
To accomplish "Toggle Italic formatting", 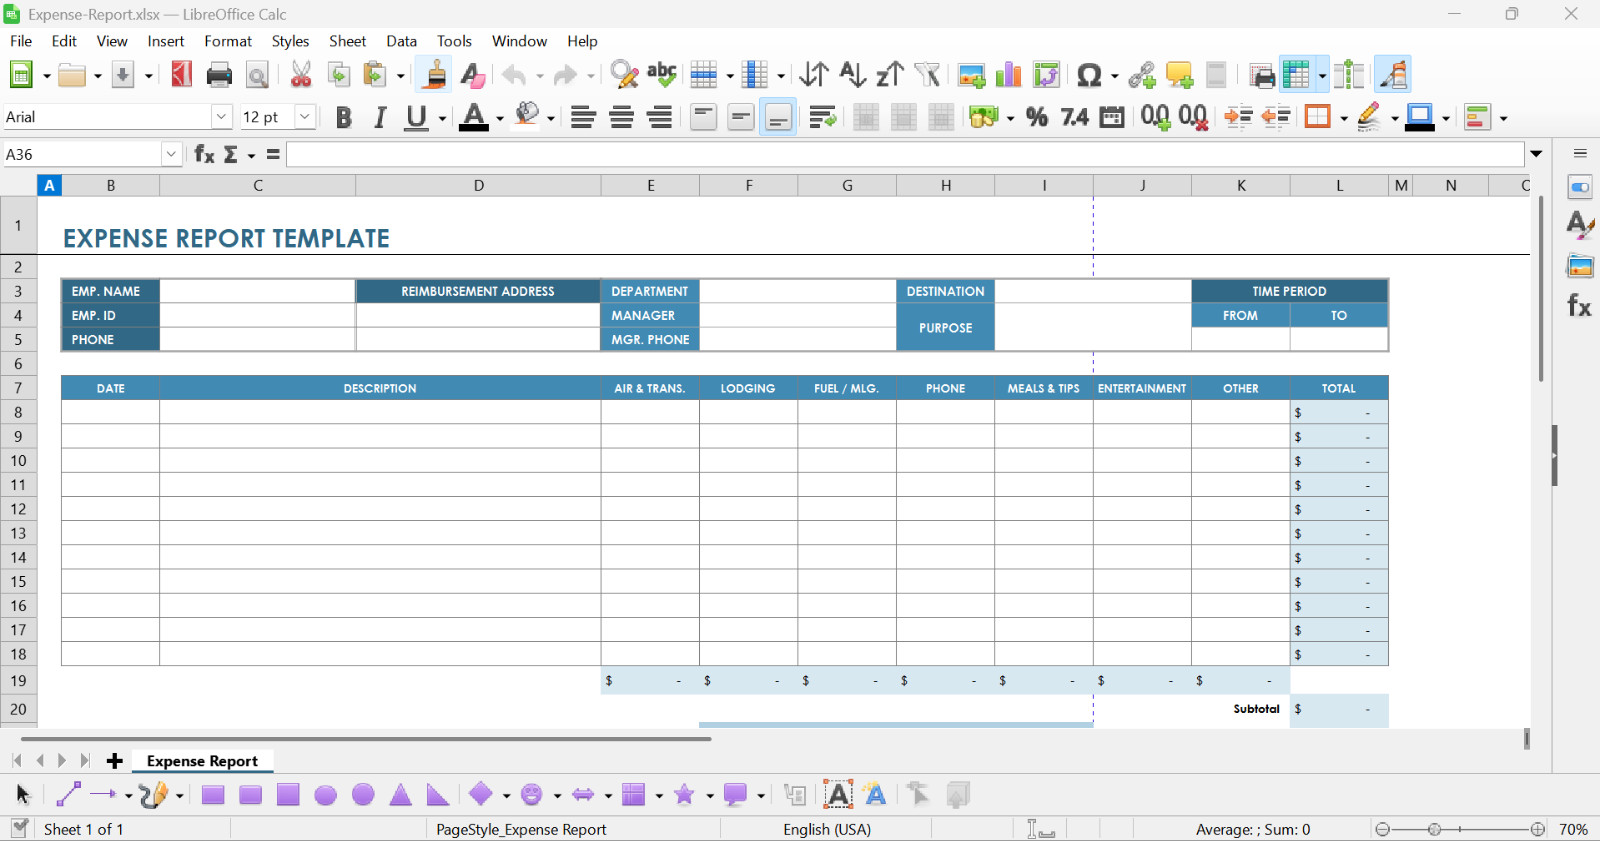I will click(x=380, y=117).
